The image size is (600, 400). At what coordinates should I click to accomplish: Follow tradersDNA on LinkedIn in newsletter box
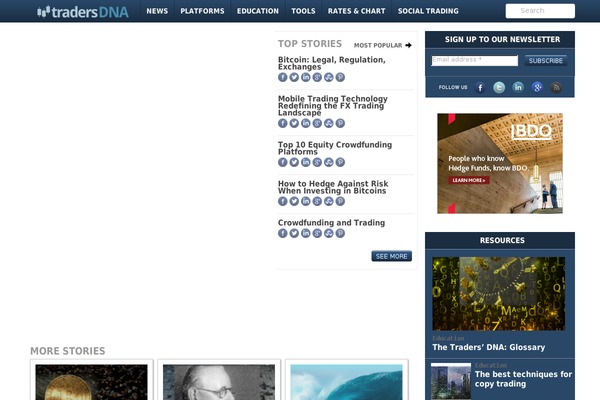tap(518, 88)
